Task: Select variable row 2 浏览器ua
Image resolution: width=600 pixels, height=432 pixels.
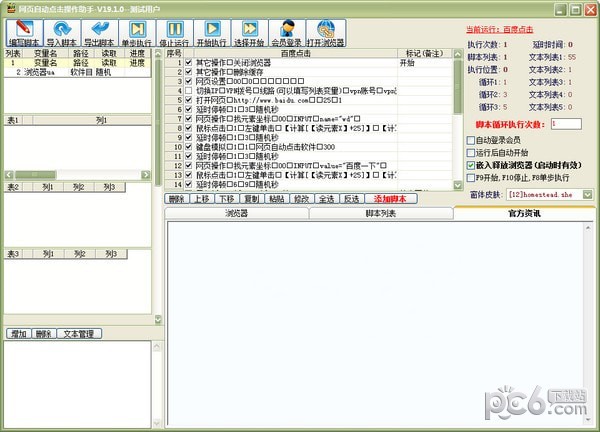Action: pyautogui.click(x=77, y=72)
